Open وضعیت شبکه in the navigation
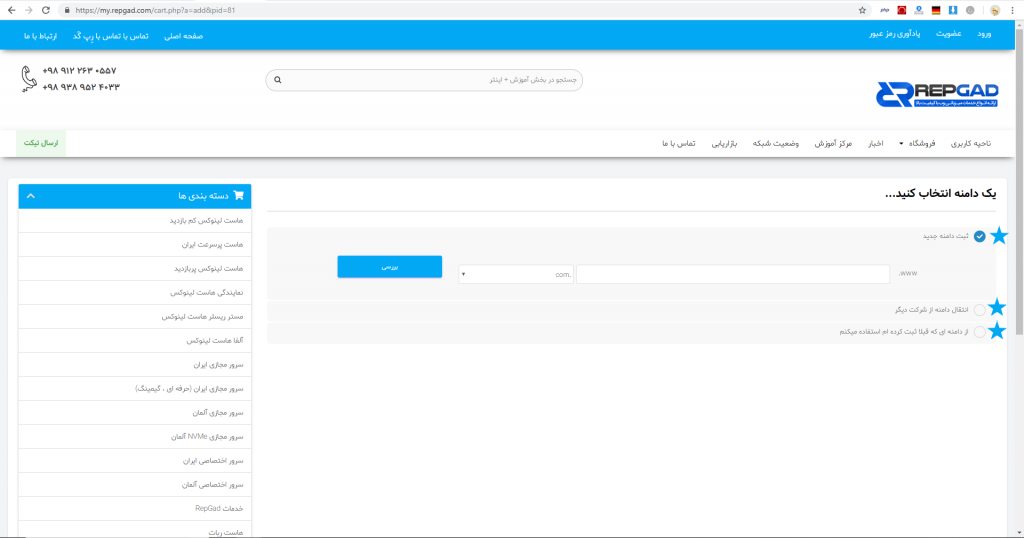 coord(775,144)
